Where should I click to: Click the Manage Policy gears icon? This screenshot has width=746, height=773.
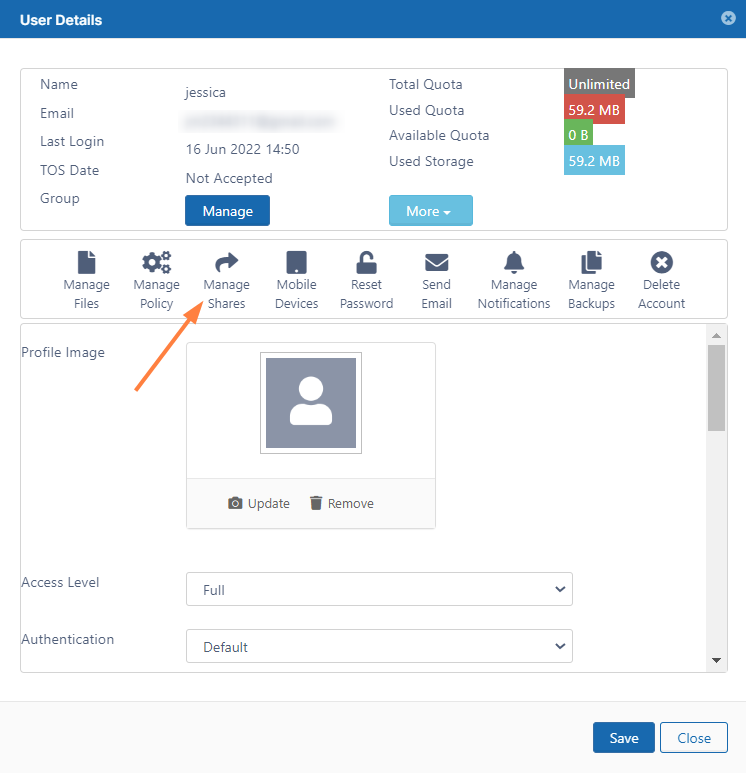pos(156,263)
